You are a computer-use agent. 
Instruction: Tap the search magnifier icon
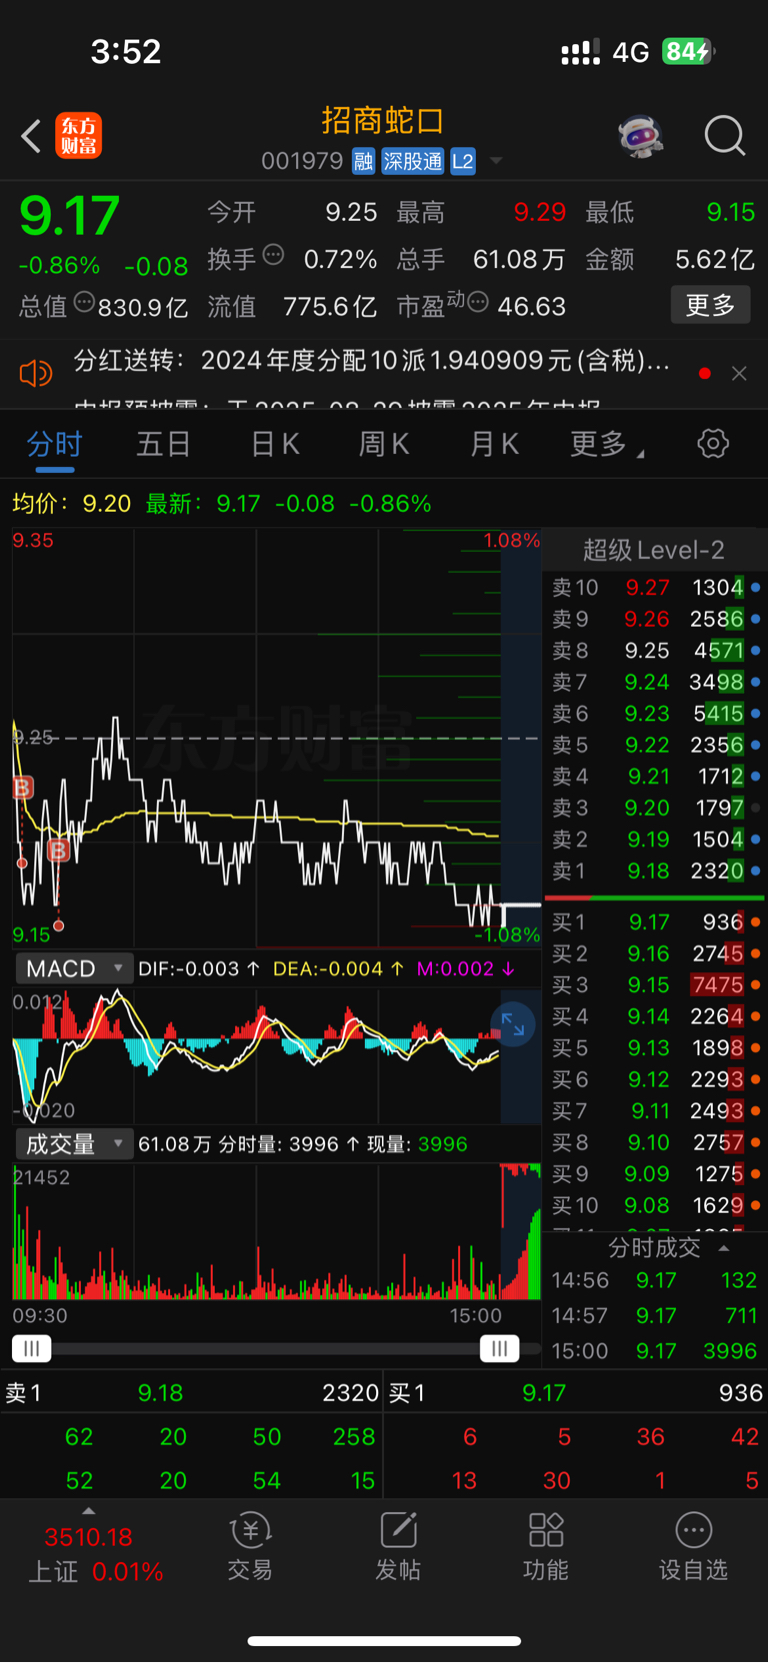click(725, 136)
